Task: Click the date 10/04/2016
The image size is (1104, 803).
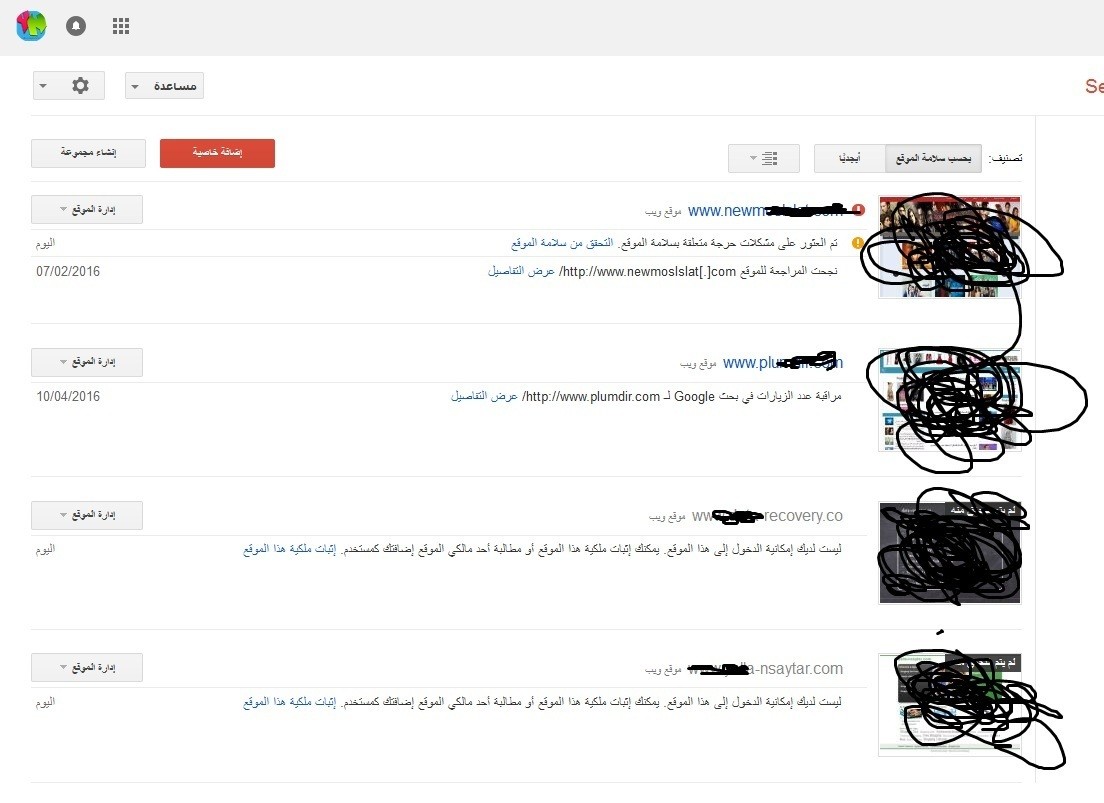Action: [x=68, y=397]
